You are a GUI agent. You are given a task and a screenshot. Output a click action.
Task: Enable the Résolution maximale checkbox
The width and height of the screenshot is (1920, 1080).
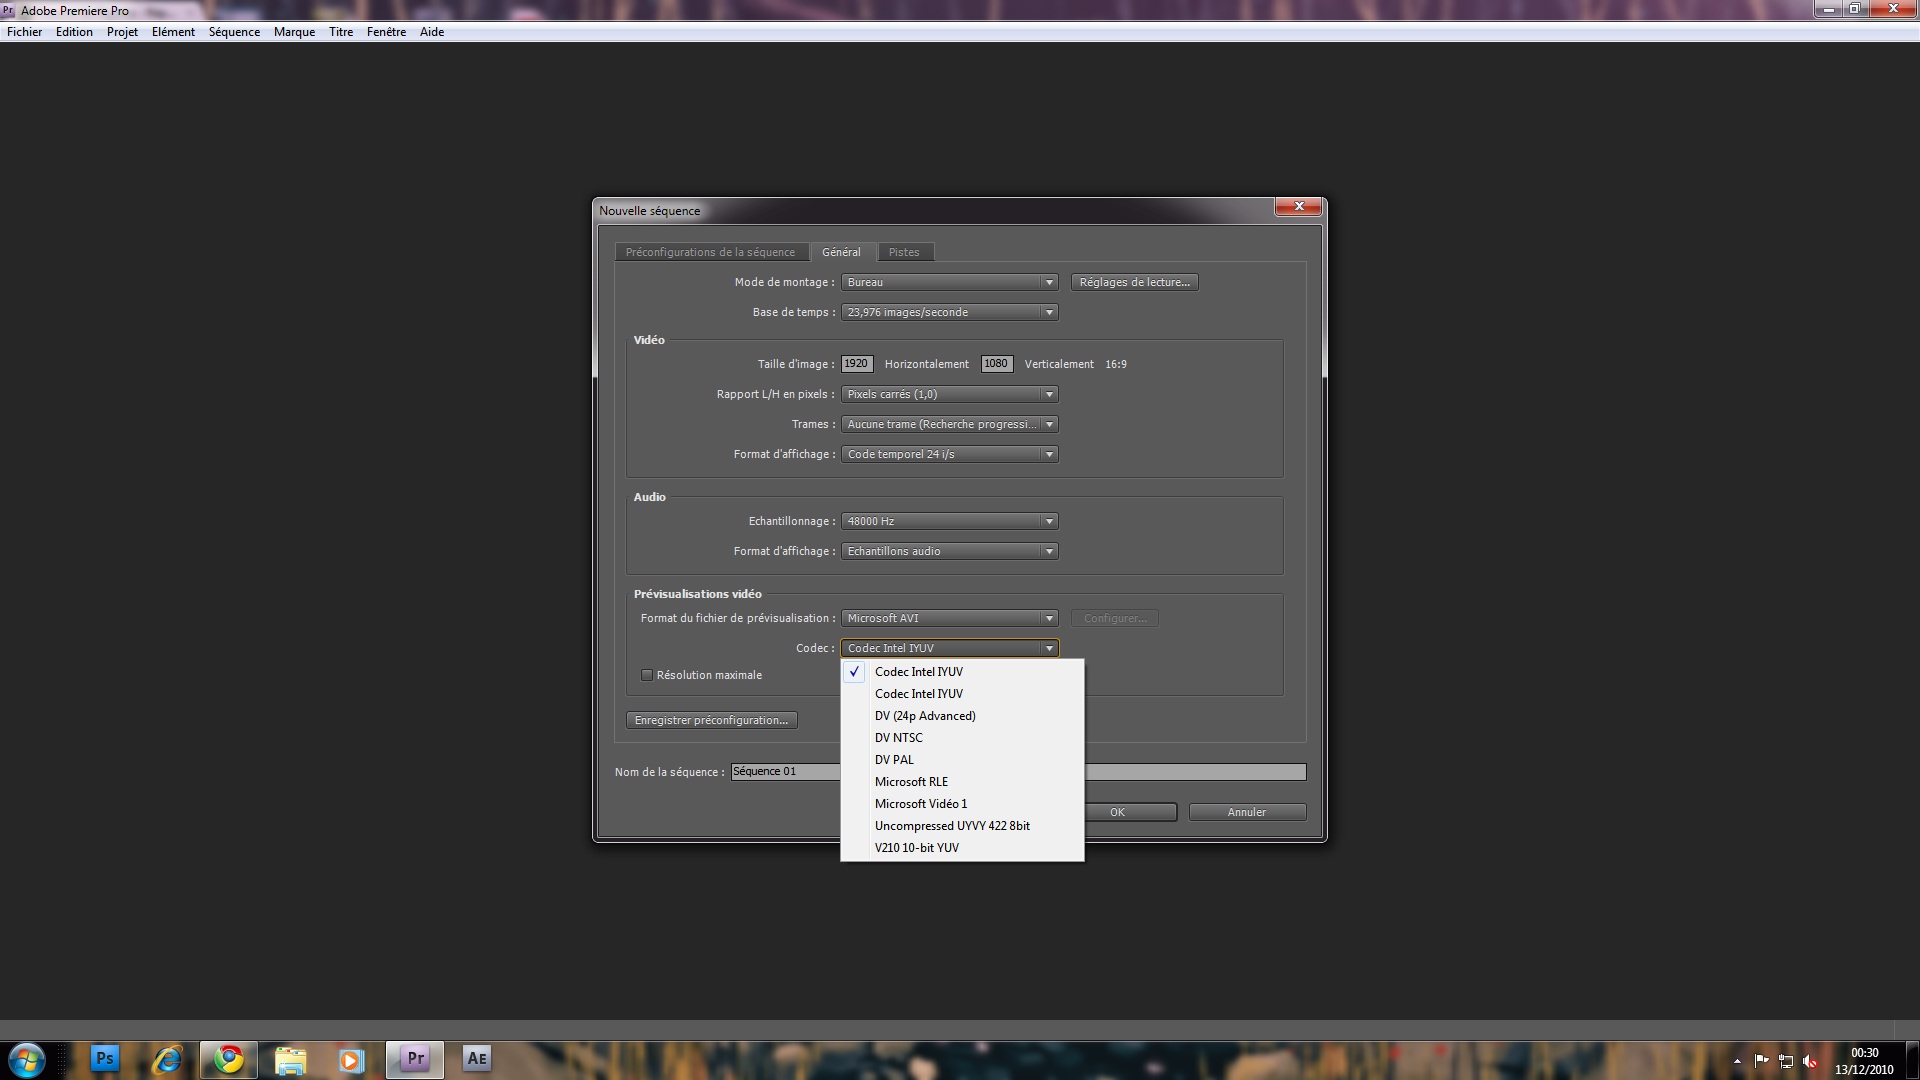tap(647, 675)
